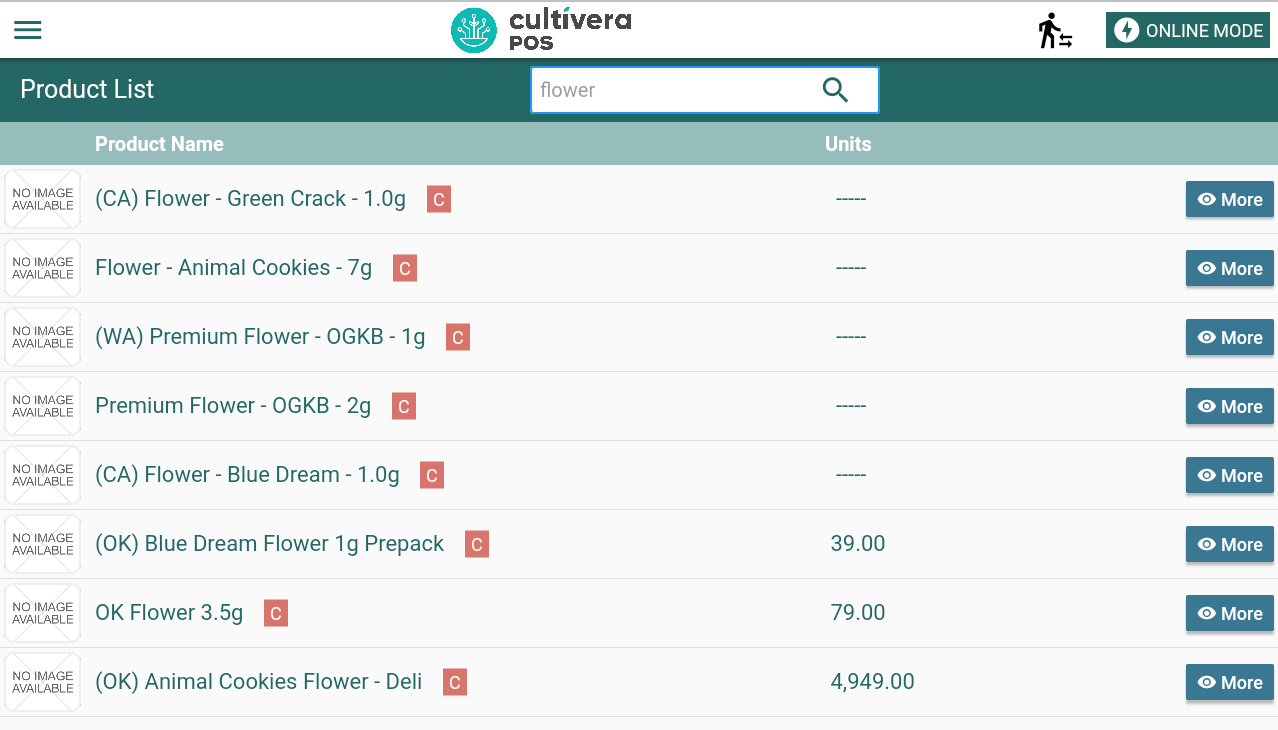Show more for (WA) Premium Flower OGKB 1g
Screen dimensions: 1278x730
[x=1230, y=337]
